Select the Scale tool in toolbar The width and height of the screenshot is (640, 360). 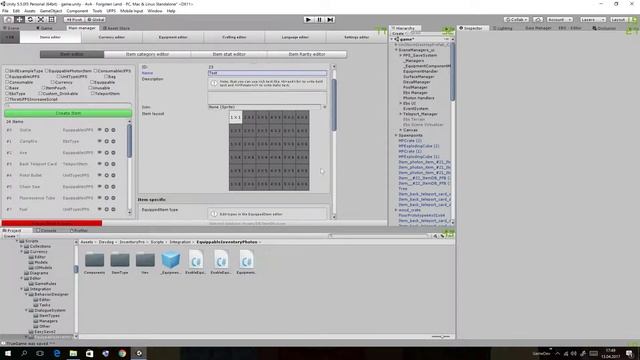pyautogui.click(x=41, y=19)
